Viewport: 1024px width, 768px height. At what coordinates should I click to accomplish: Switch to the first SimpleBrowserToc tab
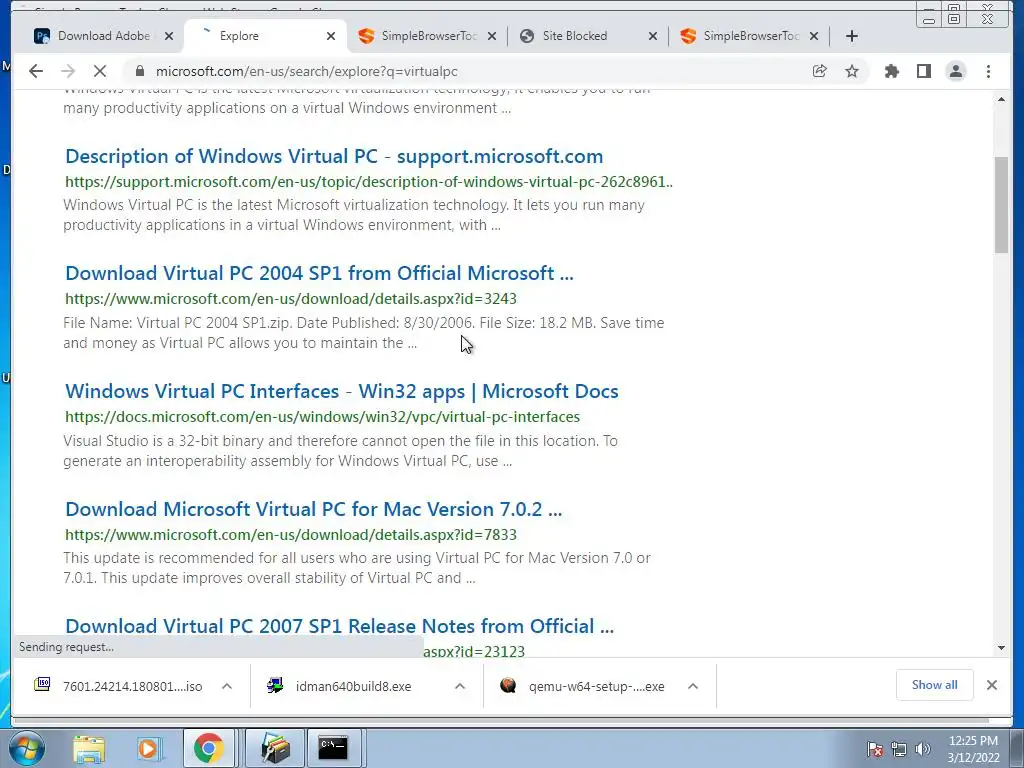428,36
